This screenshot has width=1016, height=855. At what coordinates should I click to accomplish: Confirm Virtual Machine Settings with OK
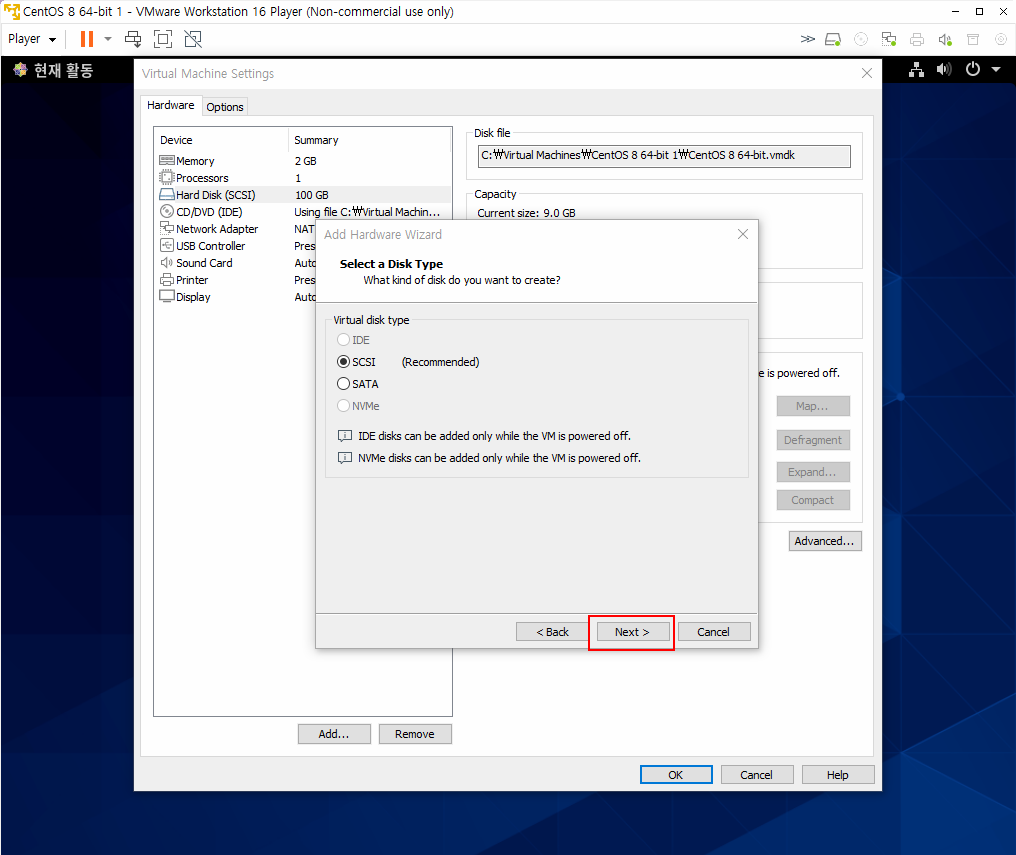click(x=676, y=775)
